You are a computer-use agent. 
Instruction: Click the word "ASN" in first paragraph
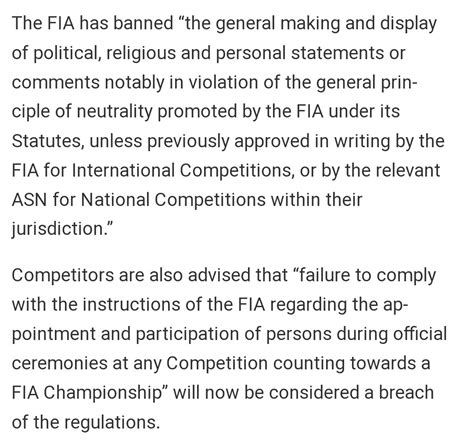click(29, 200)
